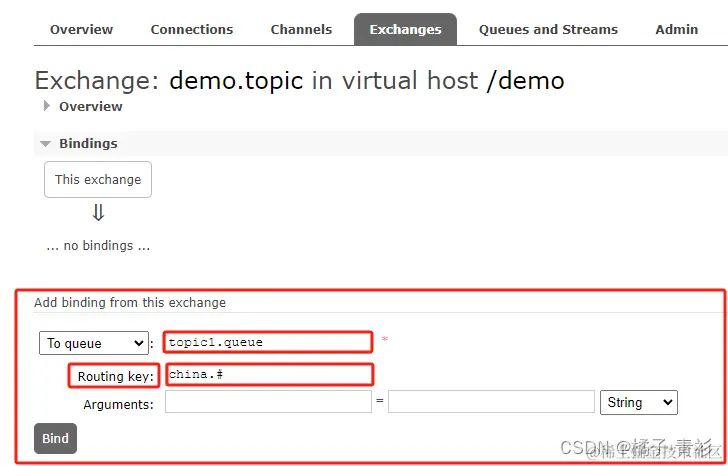
Task: Open the String argument type dropdown
Action: point(639,402)
